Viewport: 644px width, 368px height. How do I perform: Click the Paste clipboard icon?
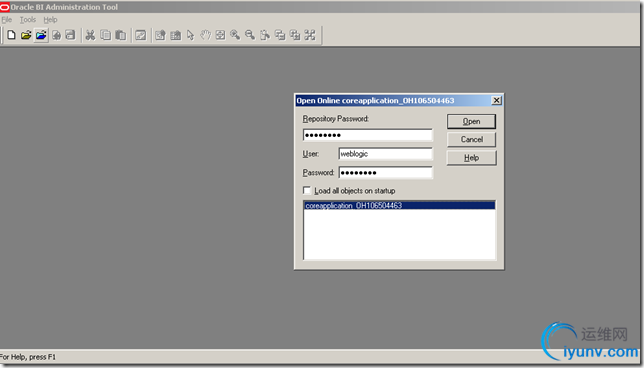click(x=120, y=35)
